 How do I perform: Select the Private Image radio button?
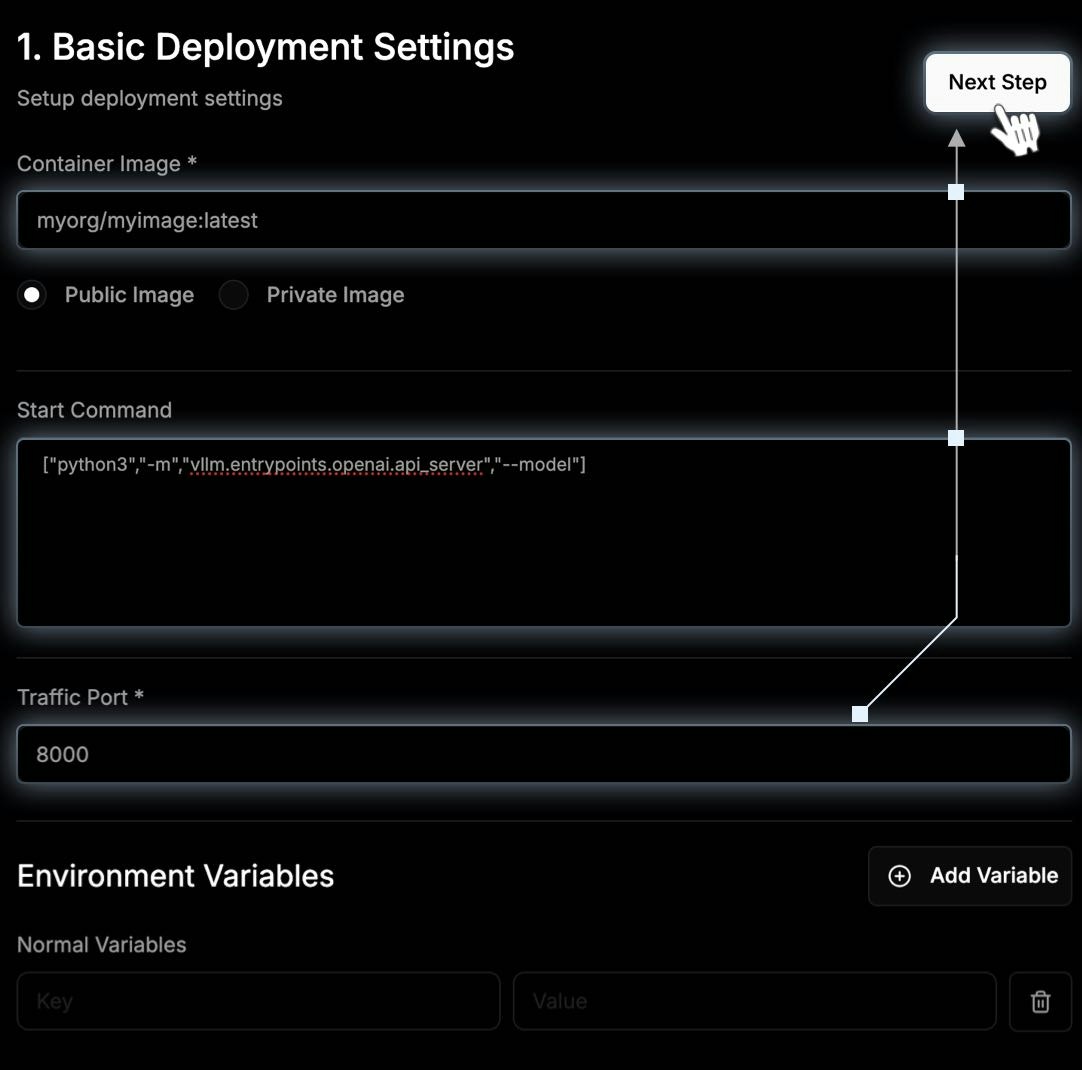pos(233,295)
